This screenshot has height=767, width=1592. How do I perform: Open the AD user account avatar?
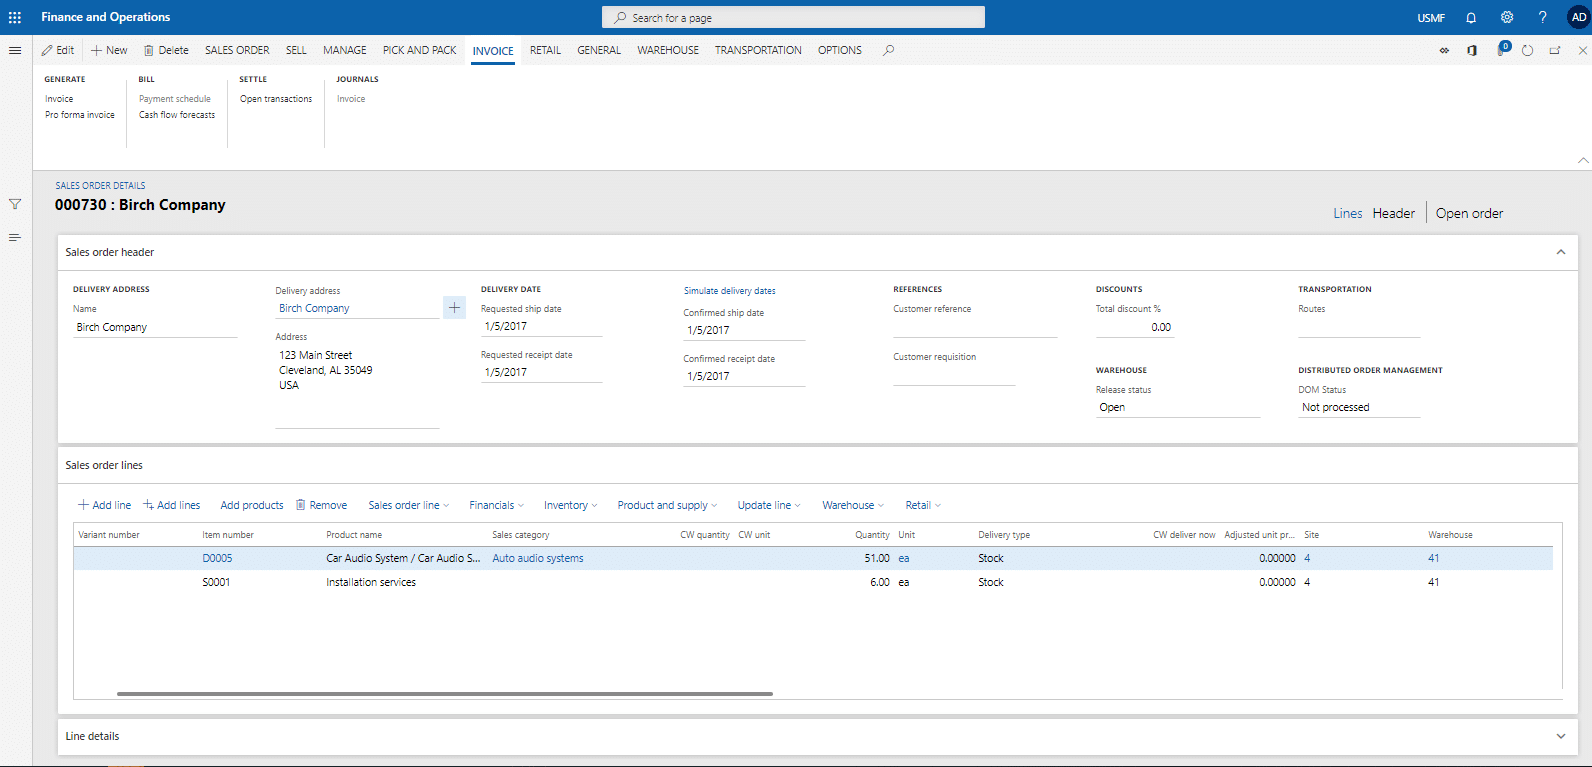pos(1578,17)
